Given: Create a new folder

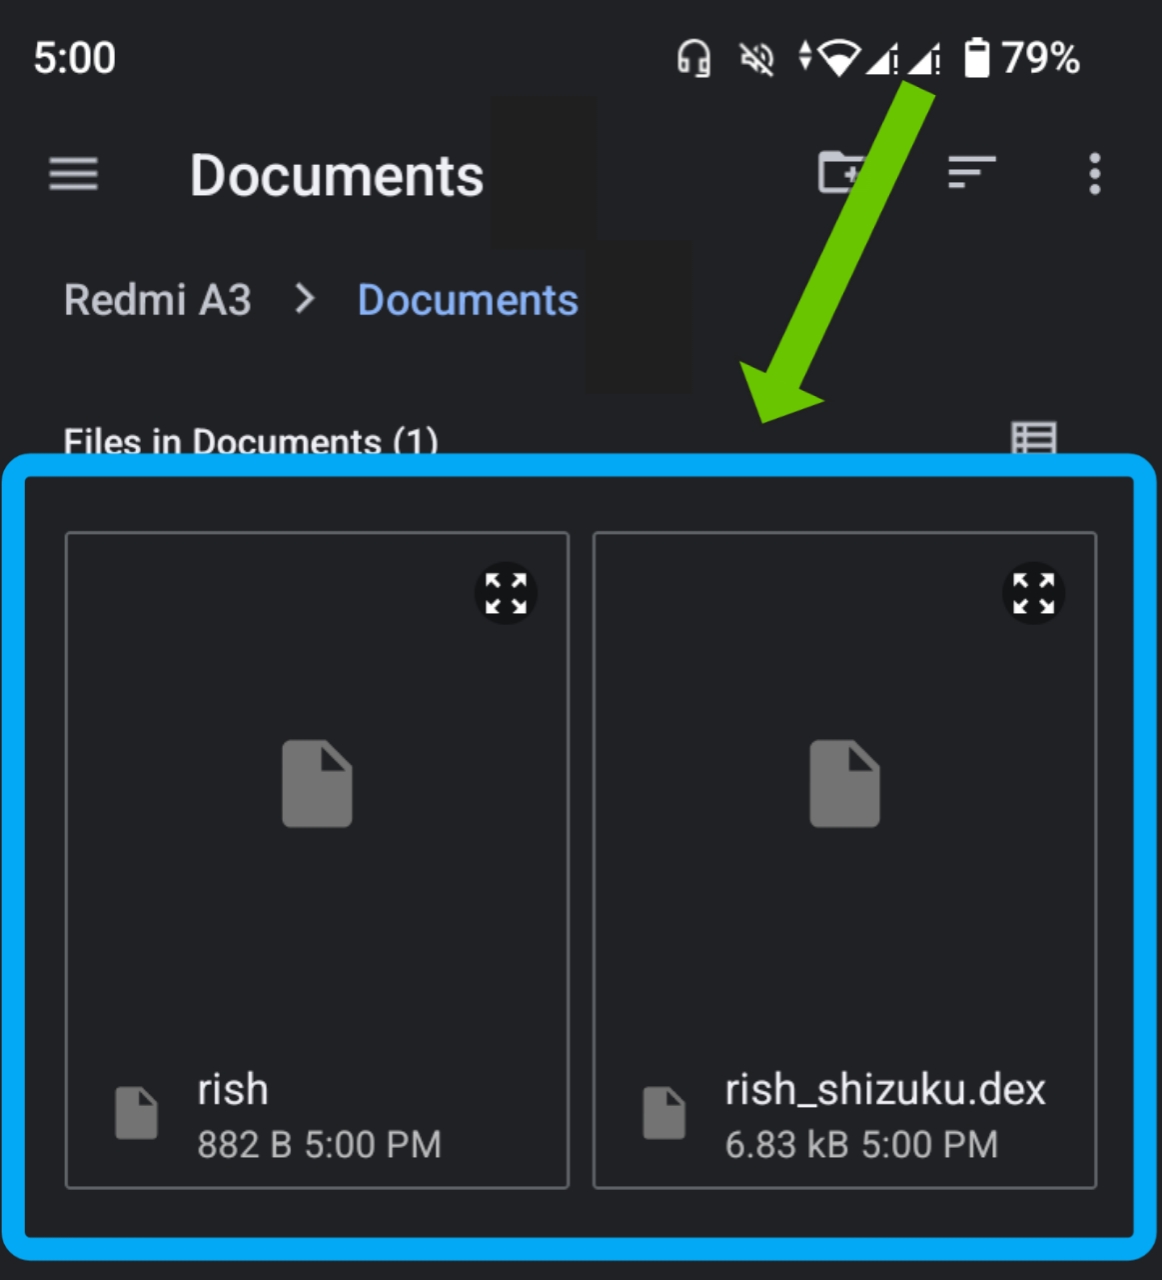Looking at the screenshot, I should [843, 172].
